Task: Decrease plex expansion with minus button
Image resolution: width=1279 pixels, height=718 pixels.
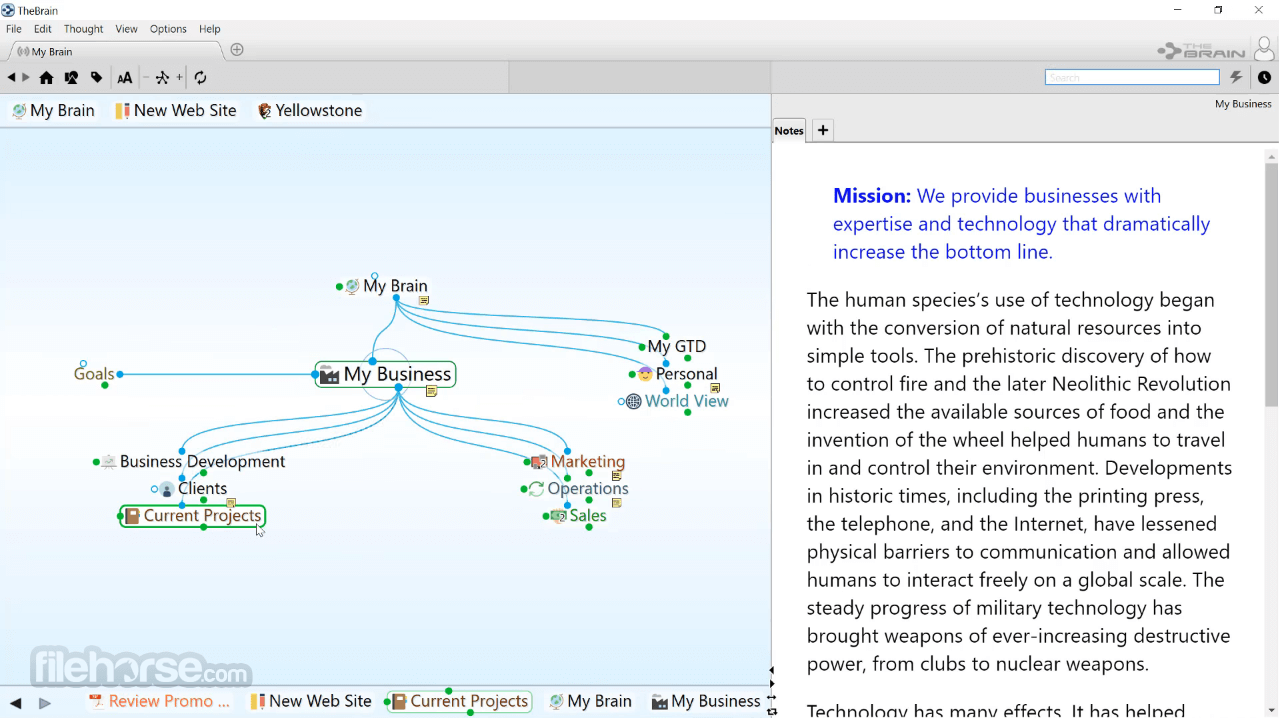Action: coord(146,78)
